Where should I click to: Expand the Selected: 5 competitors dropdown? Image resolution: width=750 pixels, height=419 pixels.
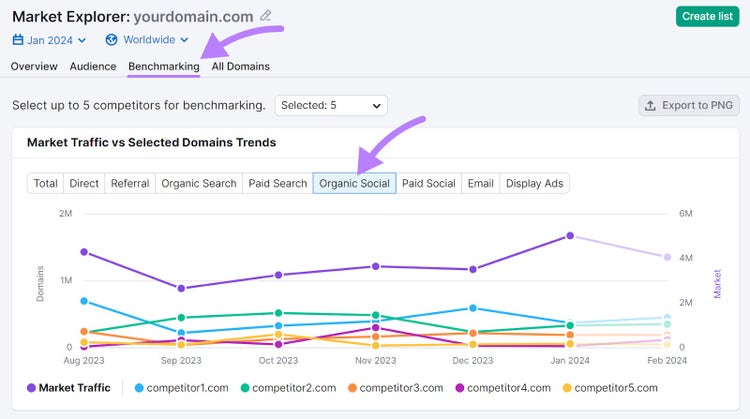coord(331,105)
